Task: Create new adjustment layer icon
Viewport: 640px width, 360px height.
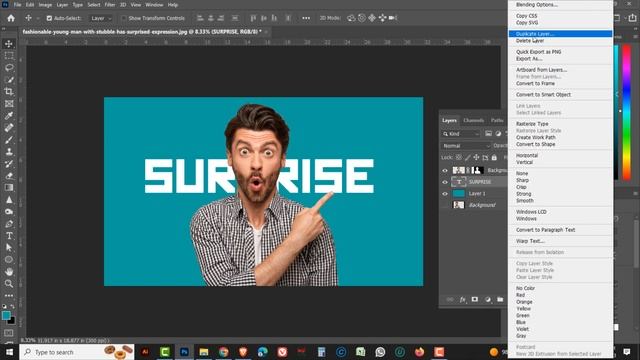Action: tap(488, 300)
